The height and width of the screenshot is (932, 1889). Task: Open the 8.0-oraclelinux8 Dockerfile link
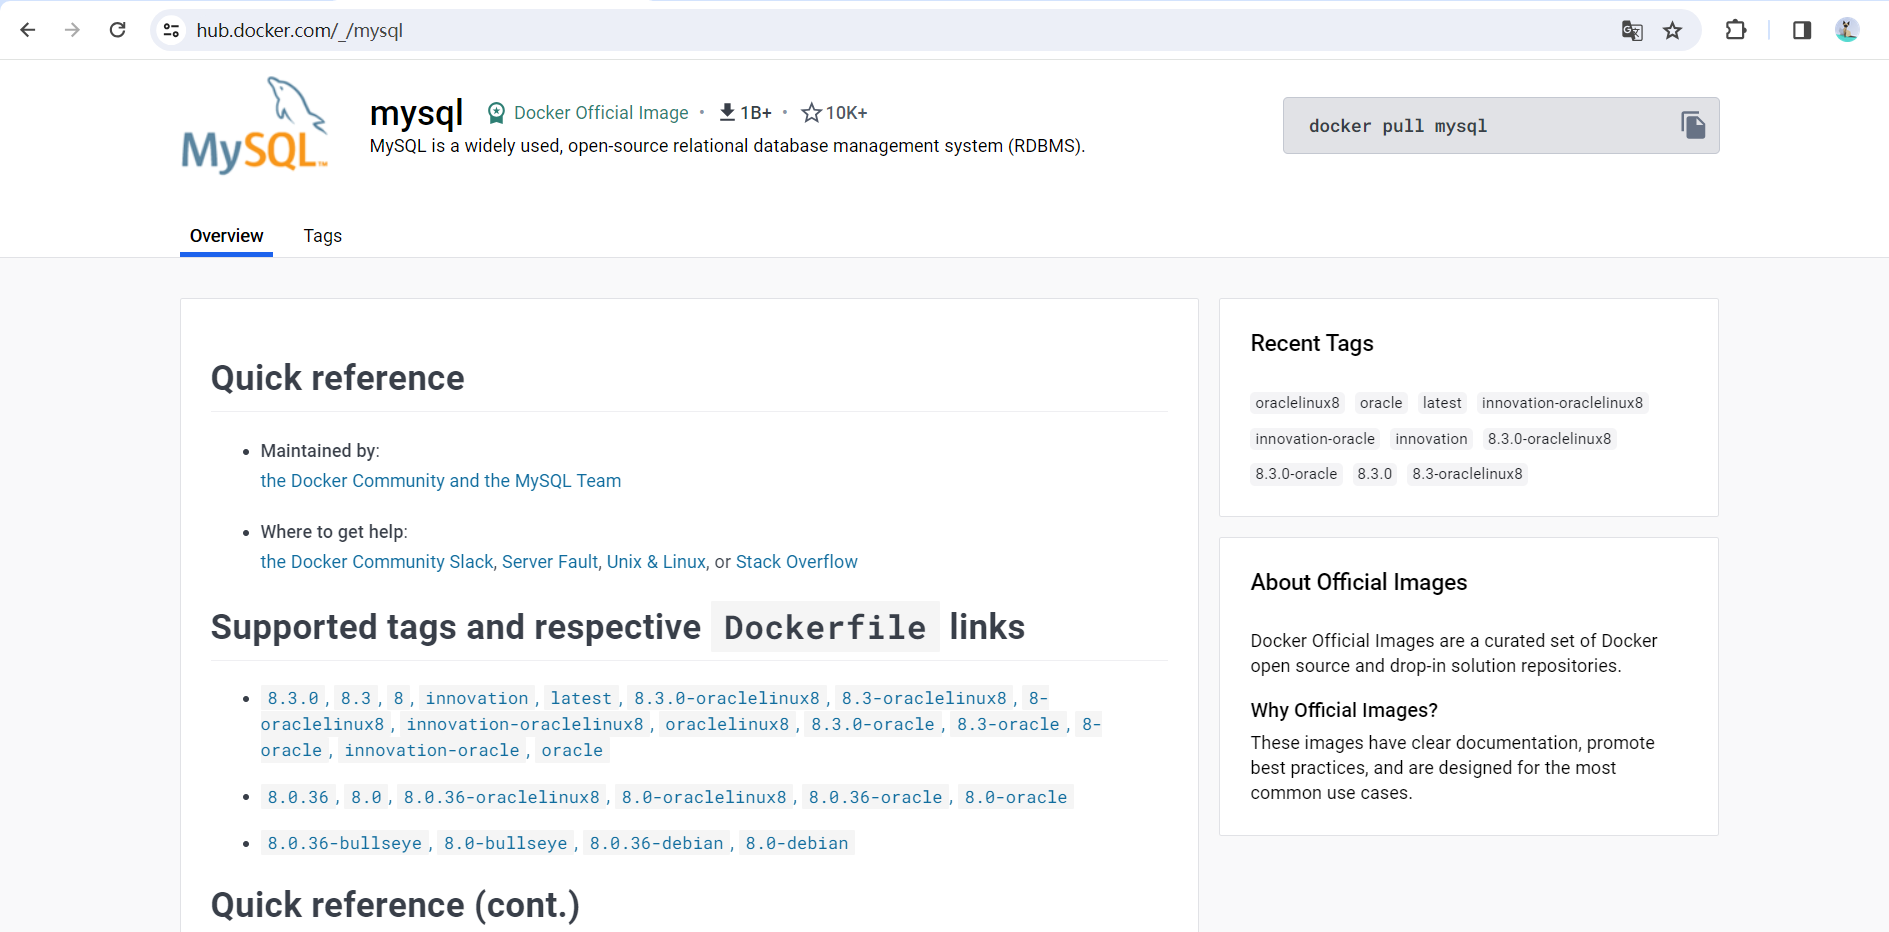(704, 797)
